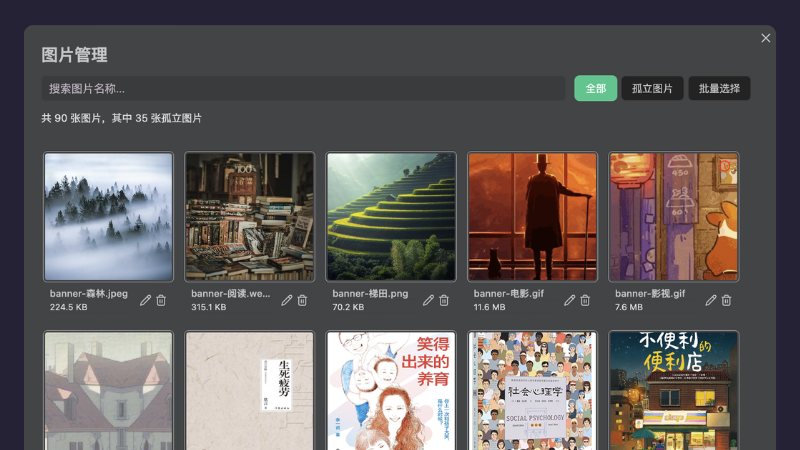The image size is (800, 450).
Task: Select the 不便利的便利店 cover thumbnail
Action: coord(673,390)
